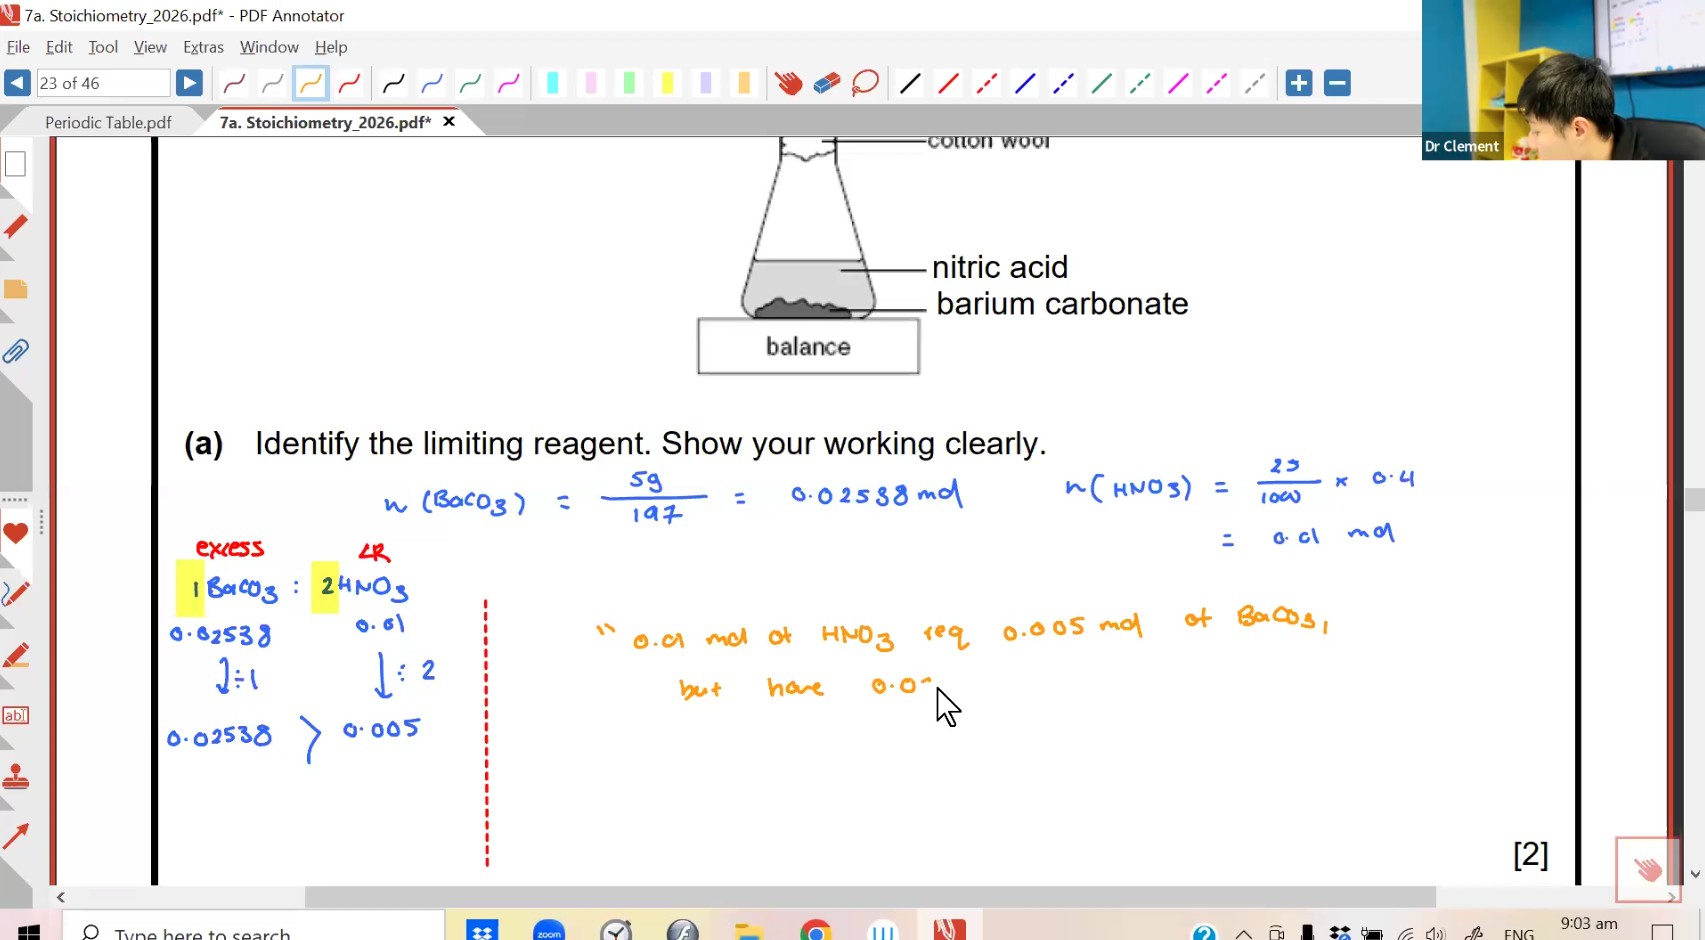Open the Window menu
The height and width of the screenshot is (940, 1705).
tap(269, 47)
